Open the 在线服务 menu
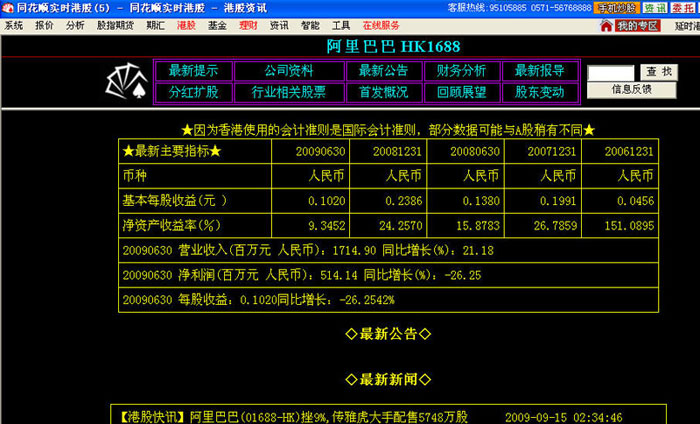Viewport: 700px width, 424px height. pyautogui.click(x=380, y=25)
